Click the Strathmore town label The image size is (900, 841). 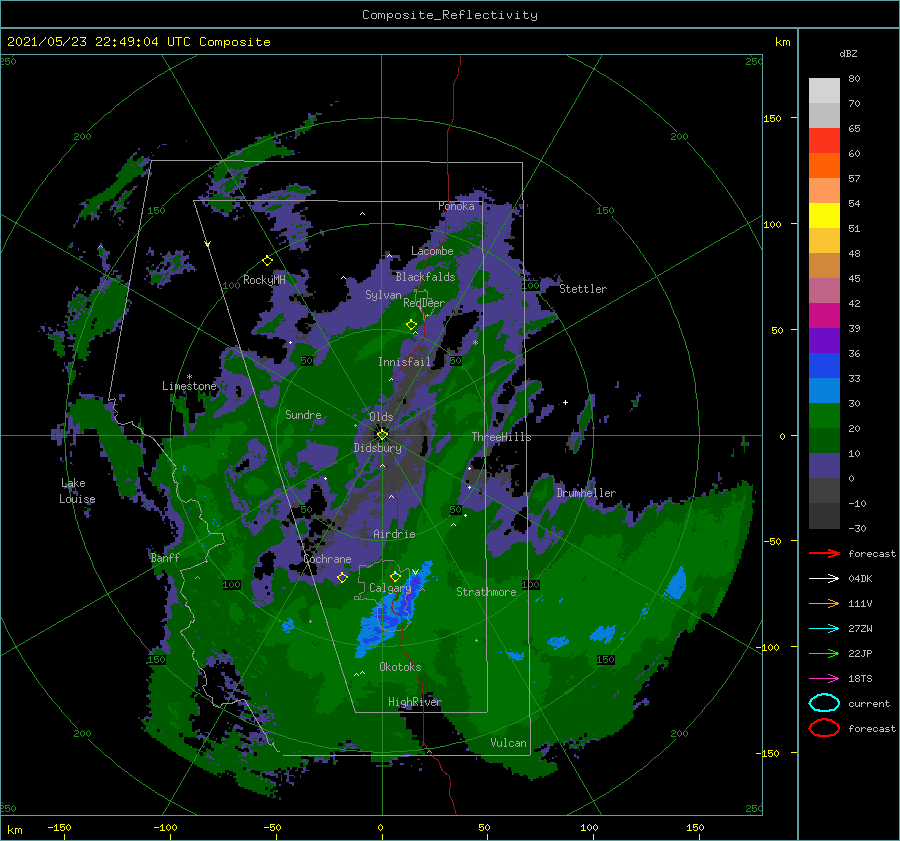486,592
